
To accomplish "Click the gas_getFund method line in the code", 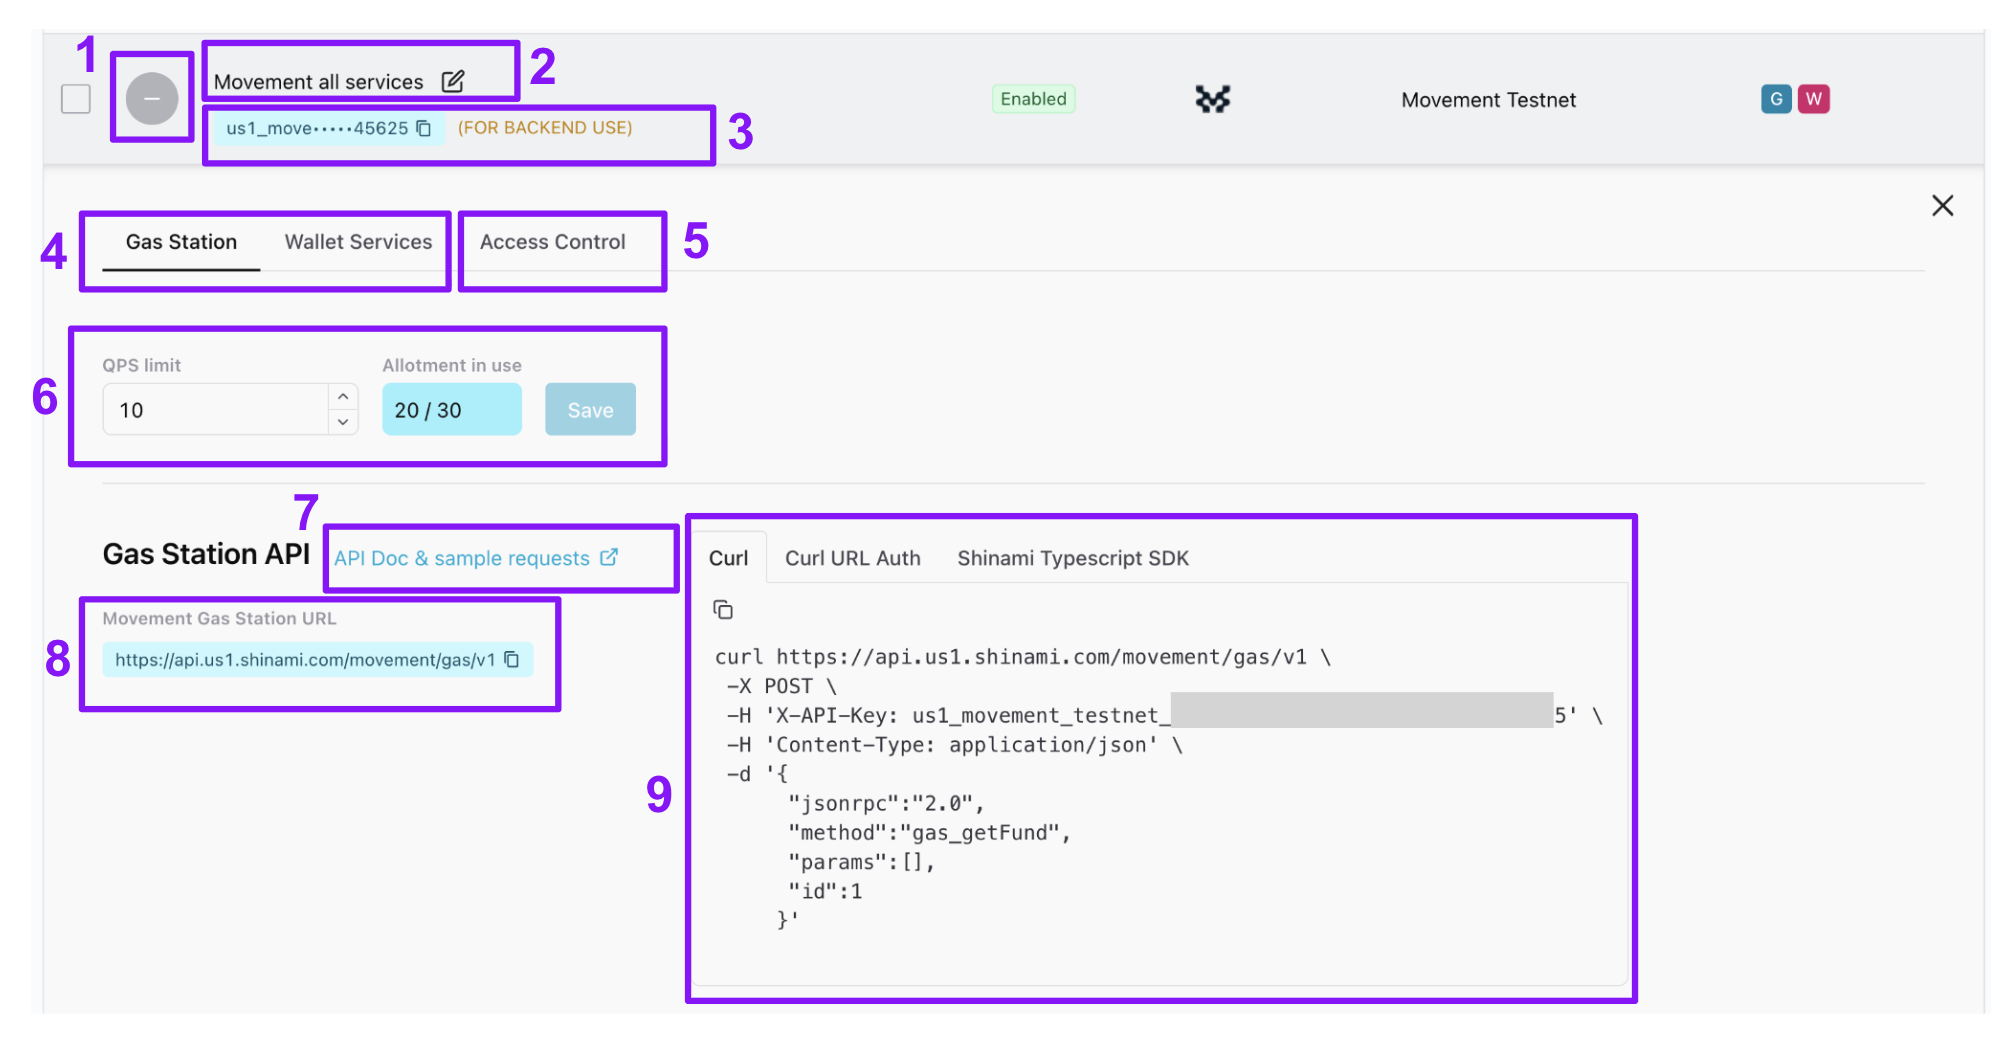I will [x=929, y=833].
